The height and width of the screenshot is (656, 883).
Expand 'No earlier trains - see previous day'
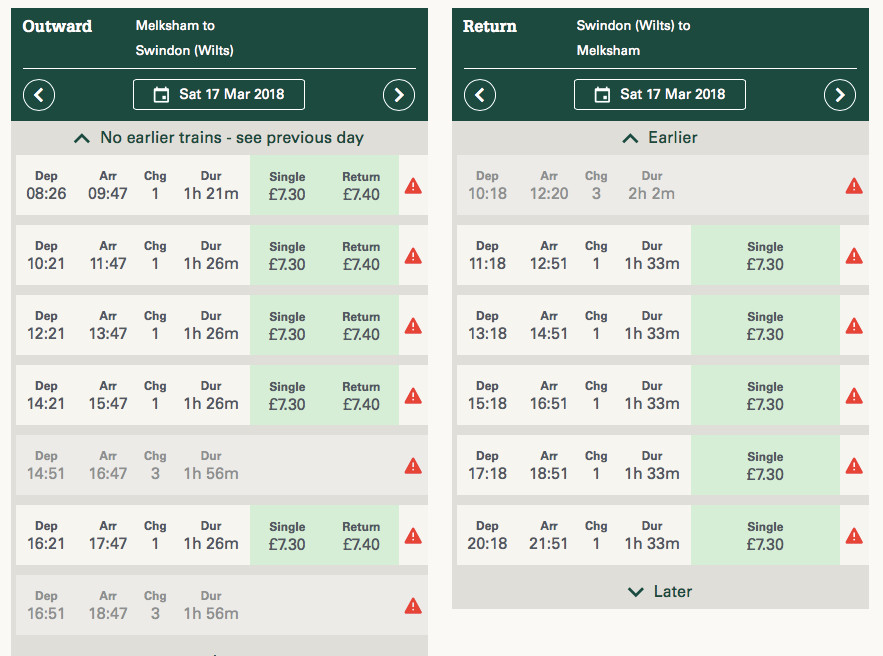click(219, 138)
